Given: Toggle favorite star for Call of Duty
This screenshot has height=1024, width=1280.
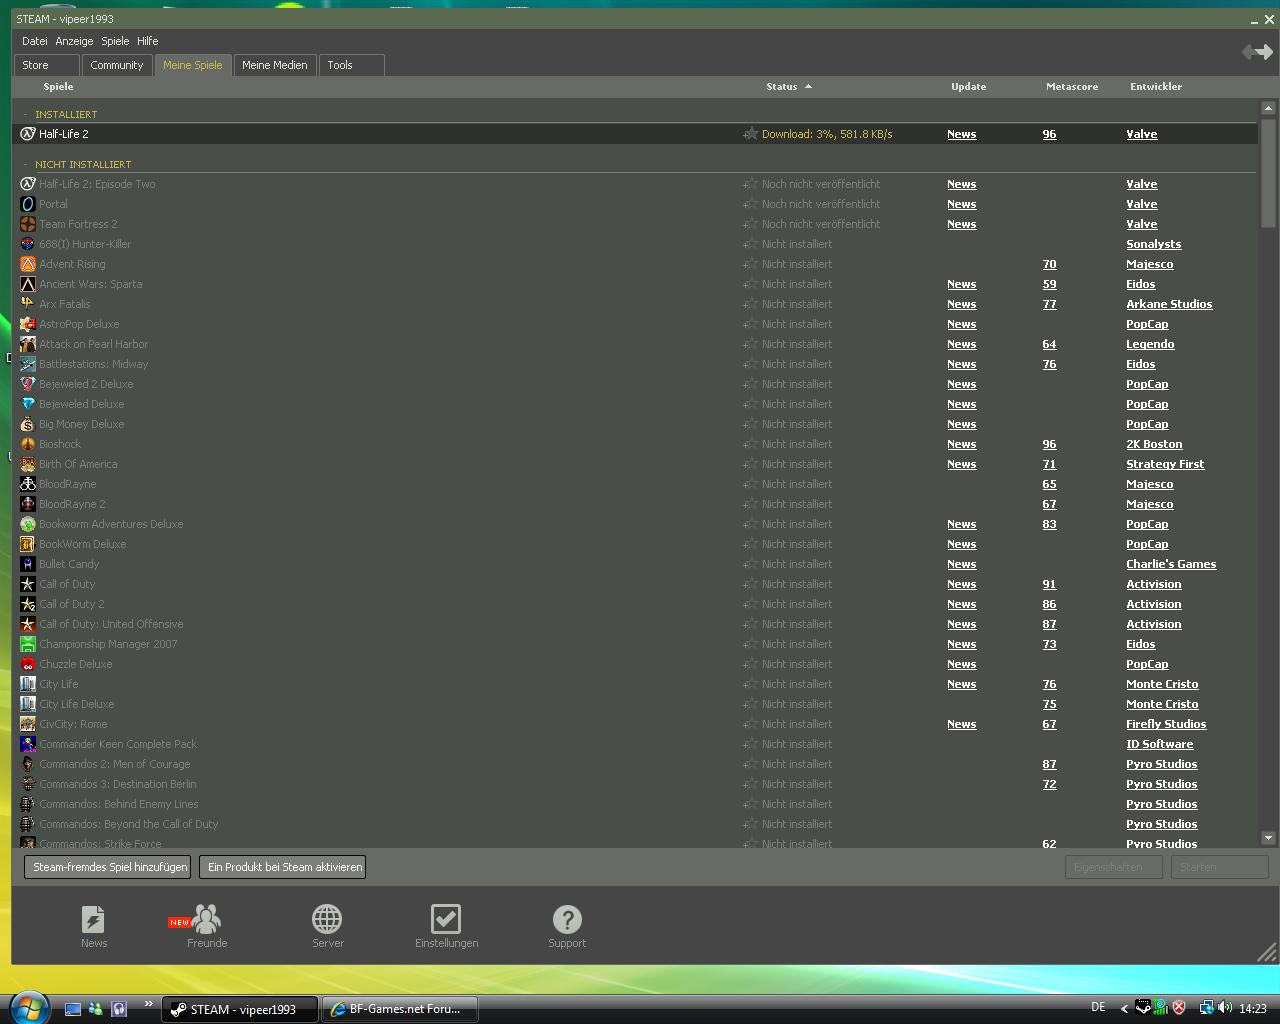Looking at the screenshot, I should tap(750, 584).
